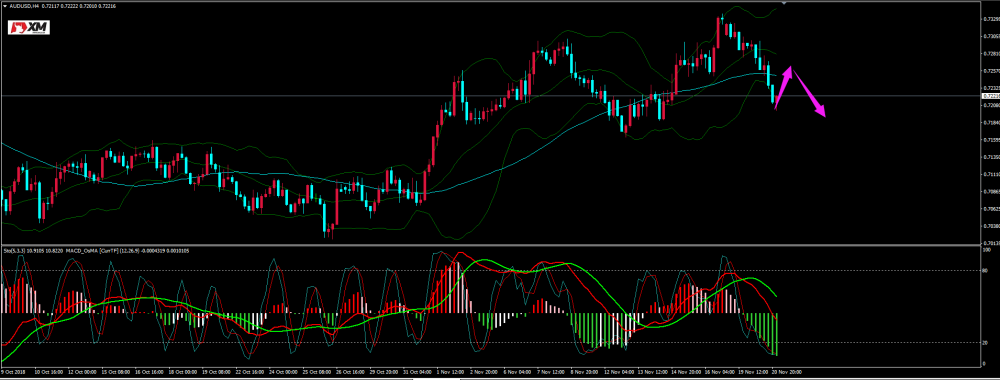The image size is (1000, 380).
Task: Click the 18 Oct 00:00 time label
Action: tap(183, 372)
